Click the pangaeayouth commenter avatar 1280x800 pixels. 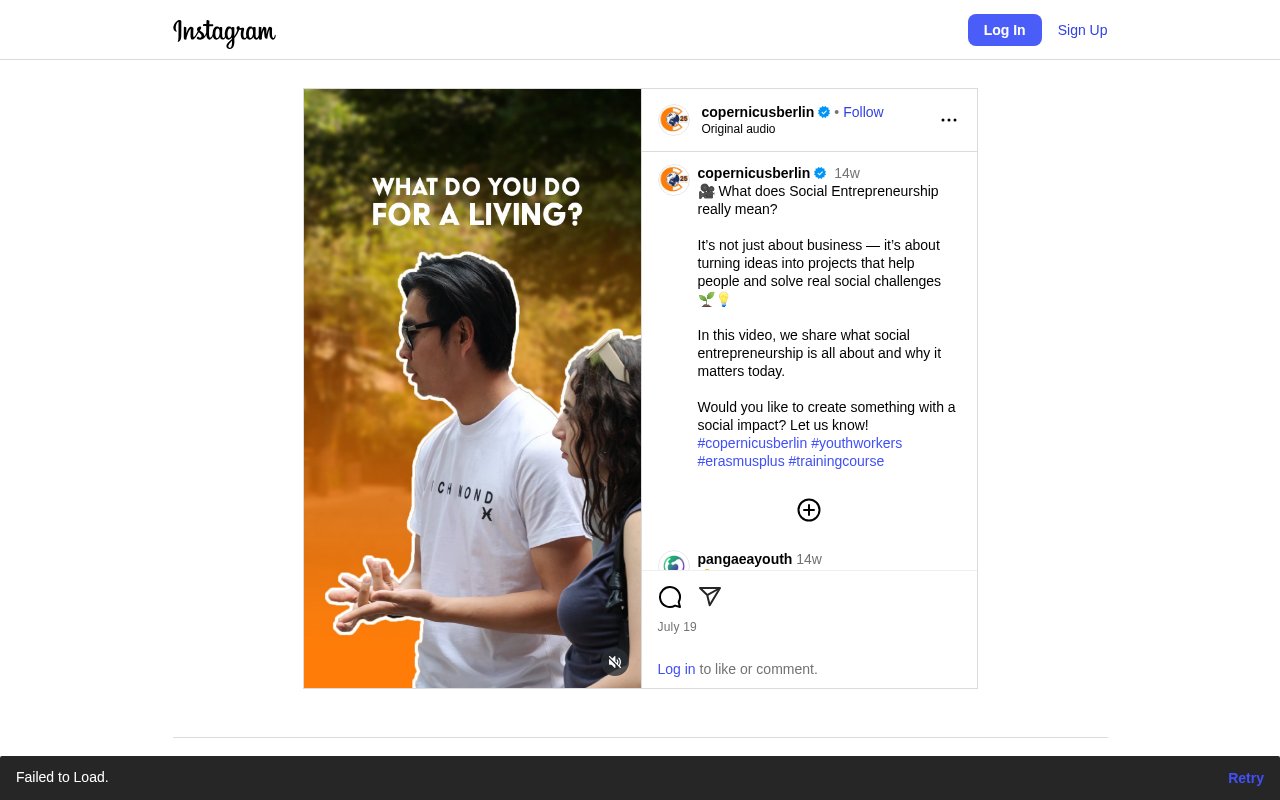click(673, 564)
